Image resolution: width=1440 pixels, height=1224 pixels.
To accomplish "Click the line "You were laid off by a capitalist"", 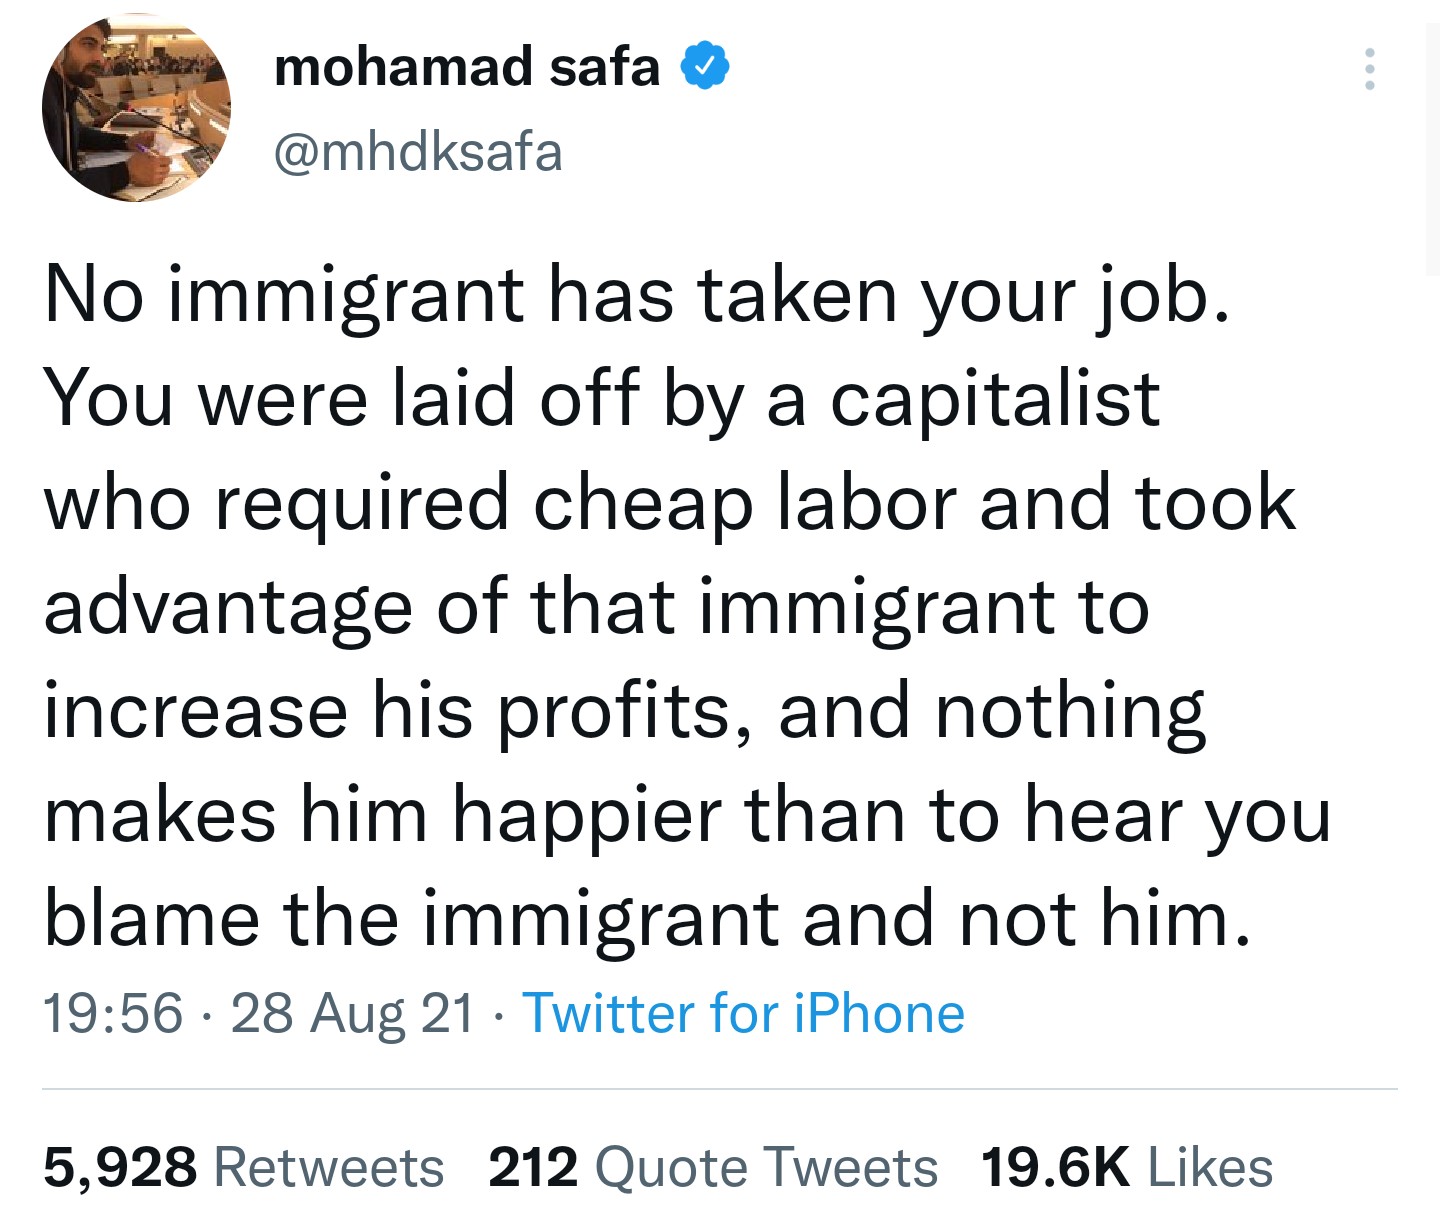I will click(601, 399).
